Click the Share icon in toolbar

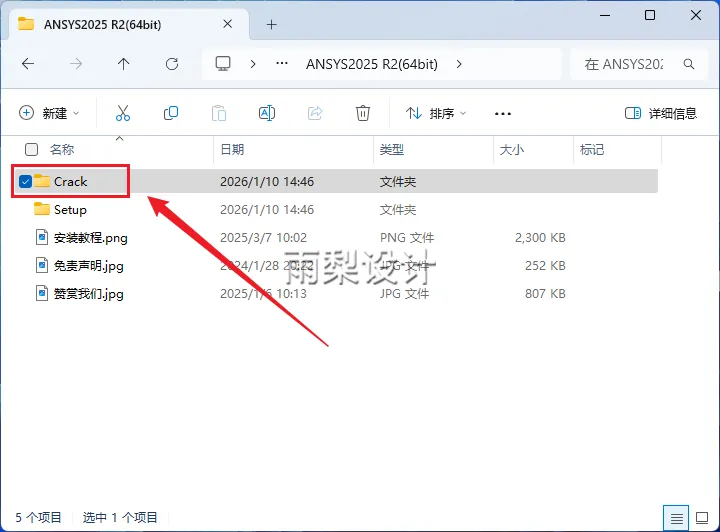(315, 113)
